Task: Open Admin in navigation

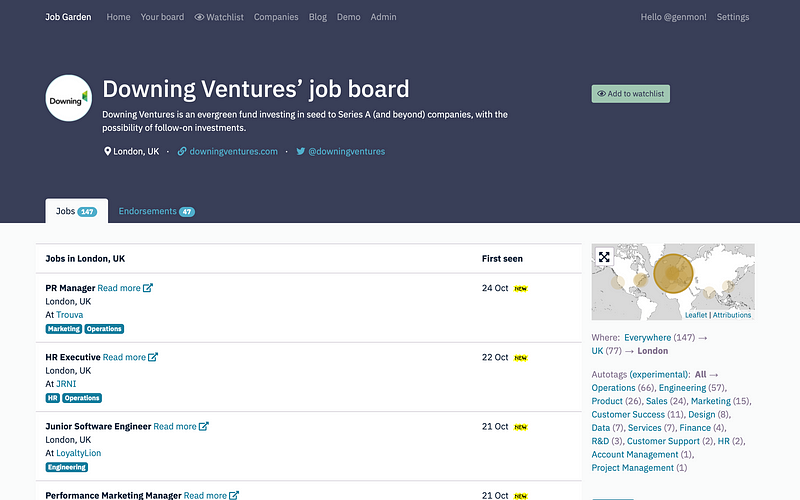Action: 383,17
